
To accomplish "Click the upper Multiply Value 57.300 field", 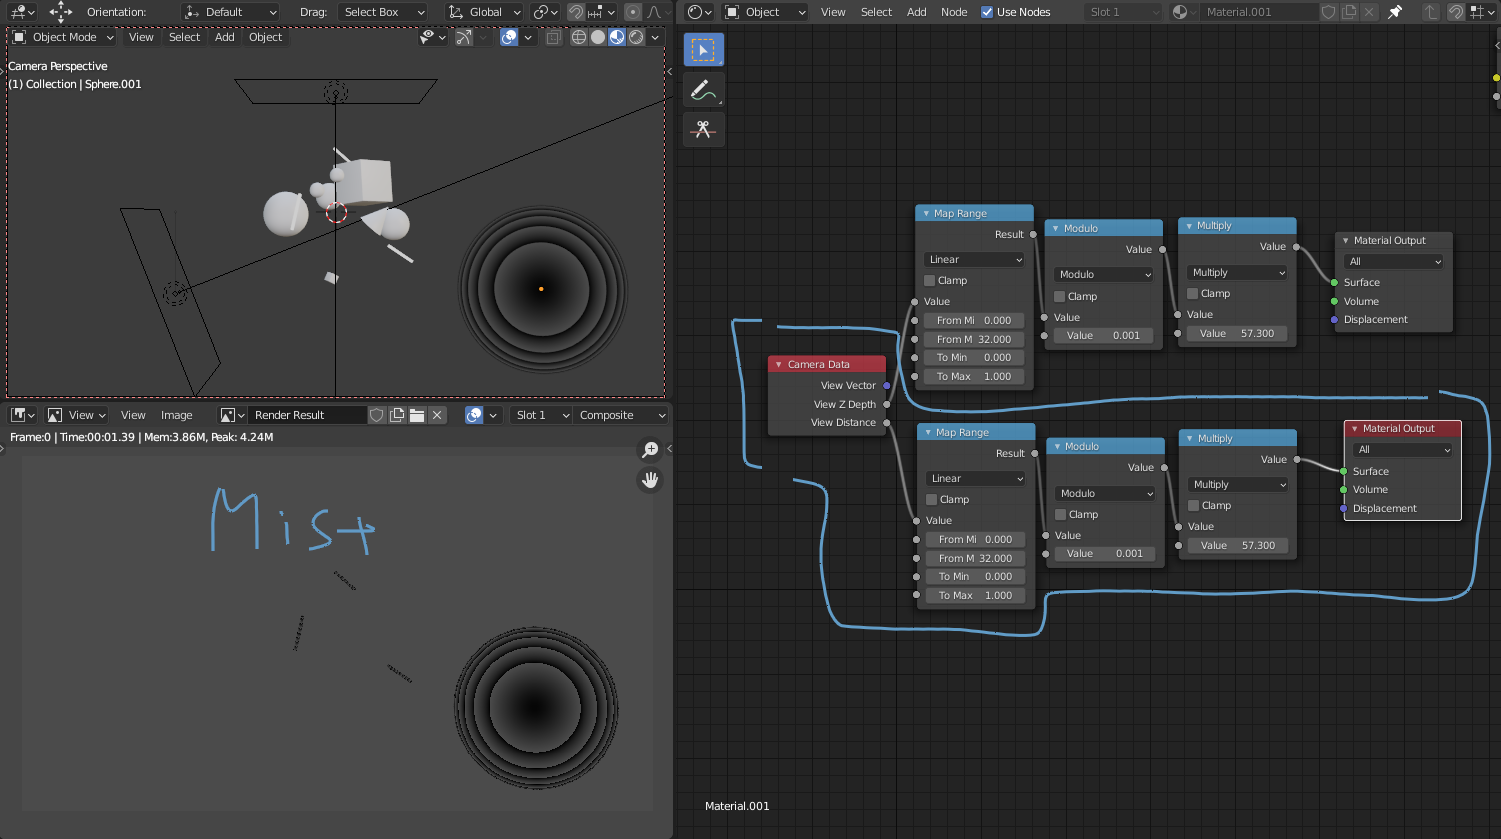I will tap(1237, 333).
